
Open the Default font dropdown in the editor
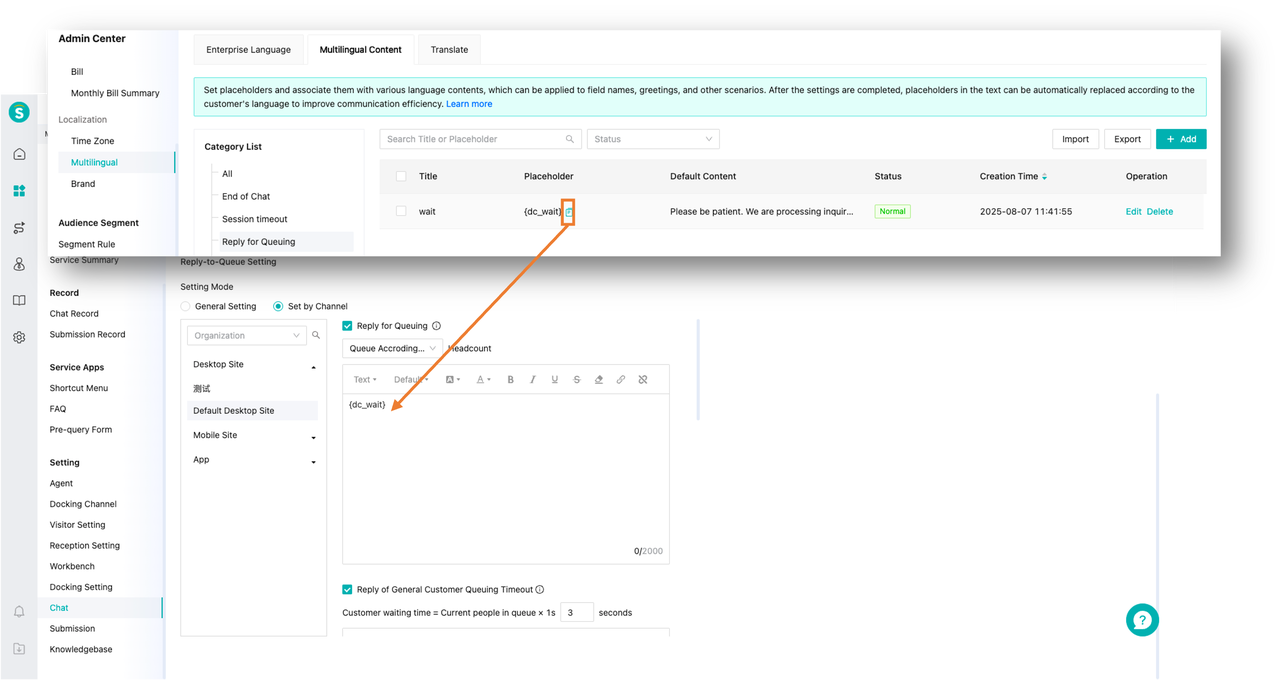[411, 380]
